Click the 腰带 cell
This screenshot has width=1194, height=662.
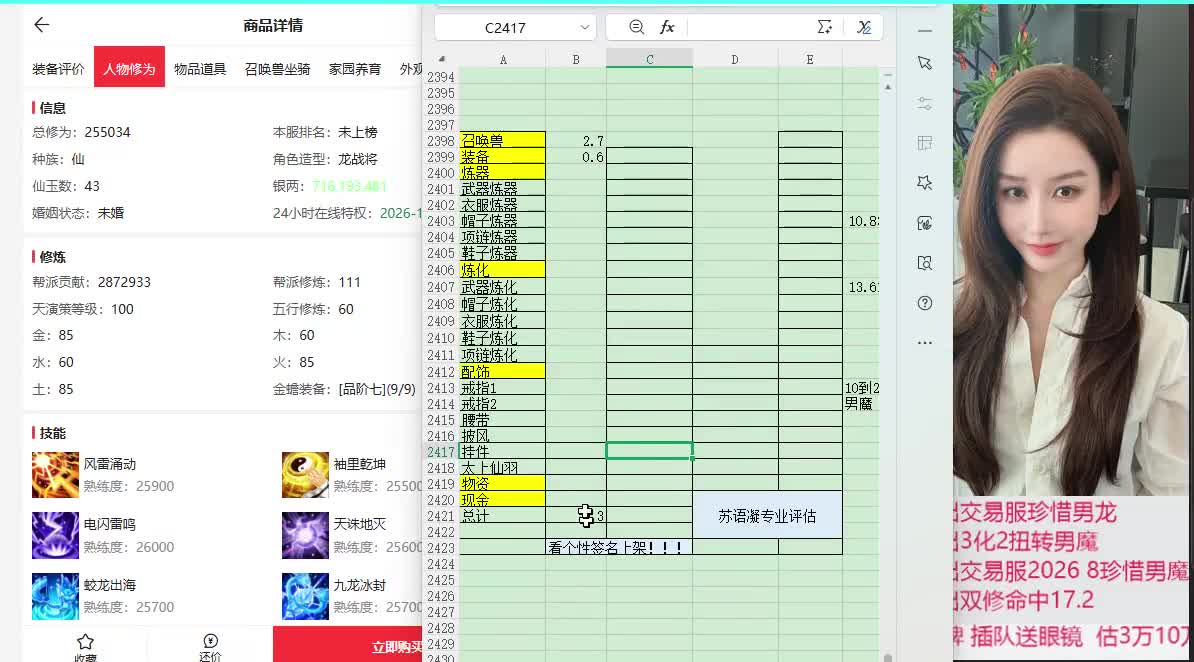[503, 420]
